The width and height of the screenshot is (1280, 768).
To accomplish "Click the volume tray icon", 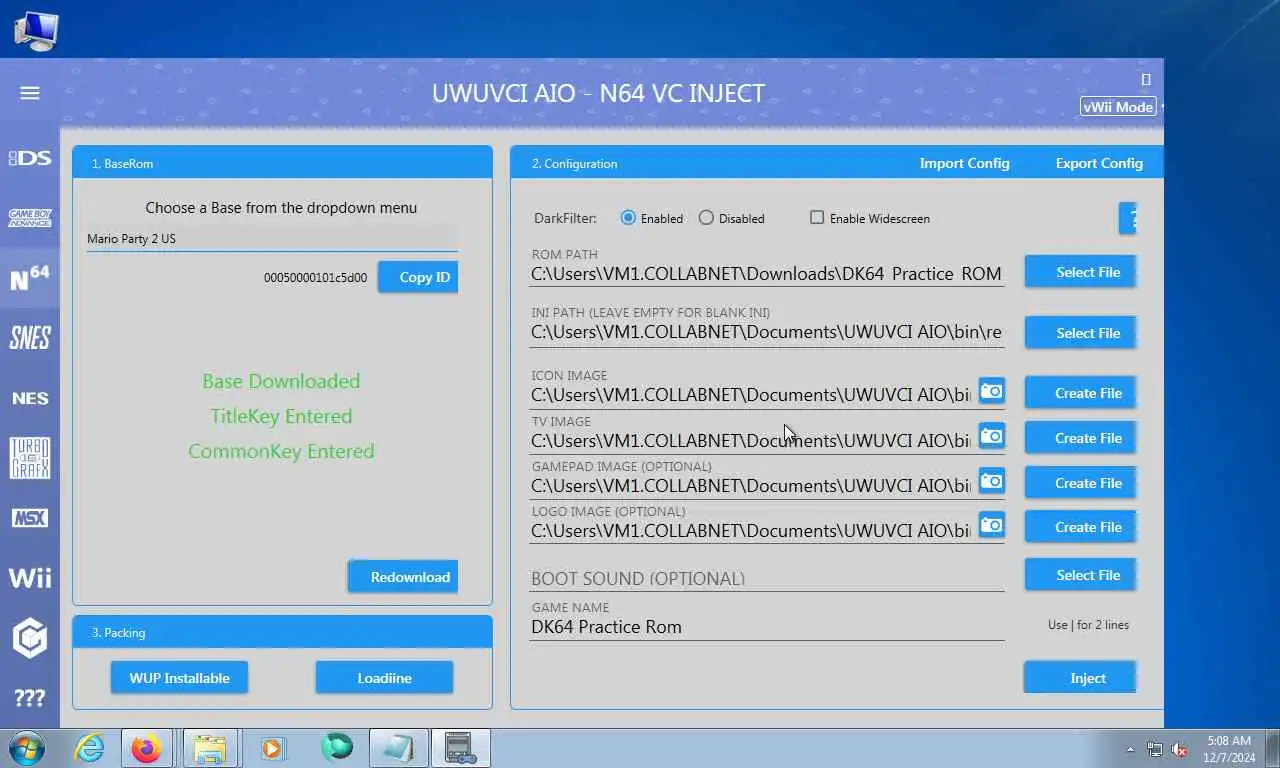I will click(x=1179, y=749).
